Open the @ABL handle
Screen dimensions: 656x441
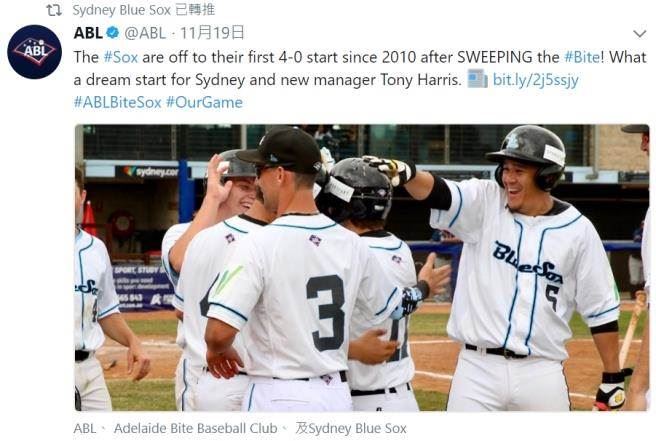pyautogui.click(x=145, y=33)
